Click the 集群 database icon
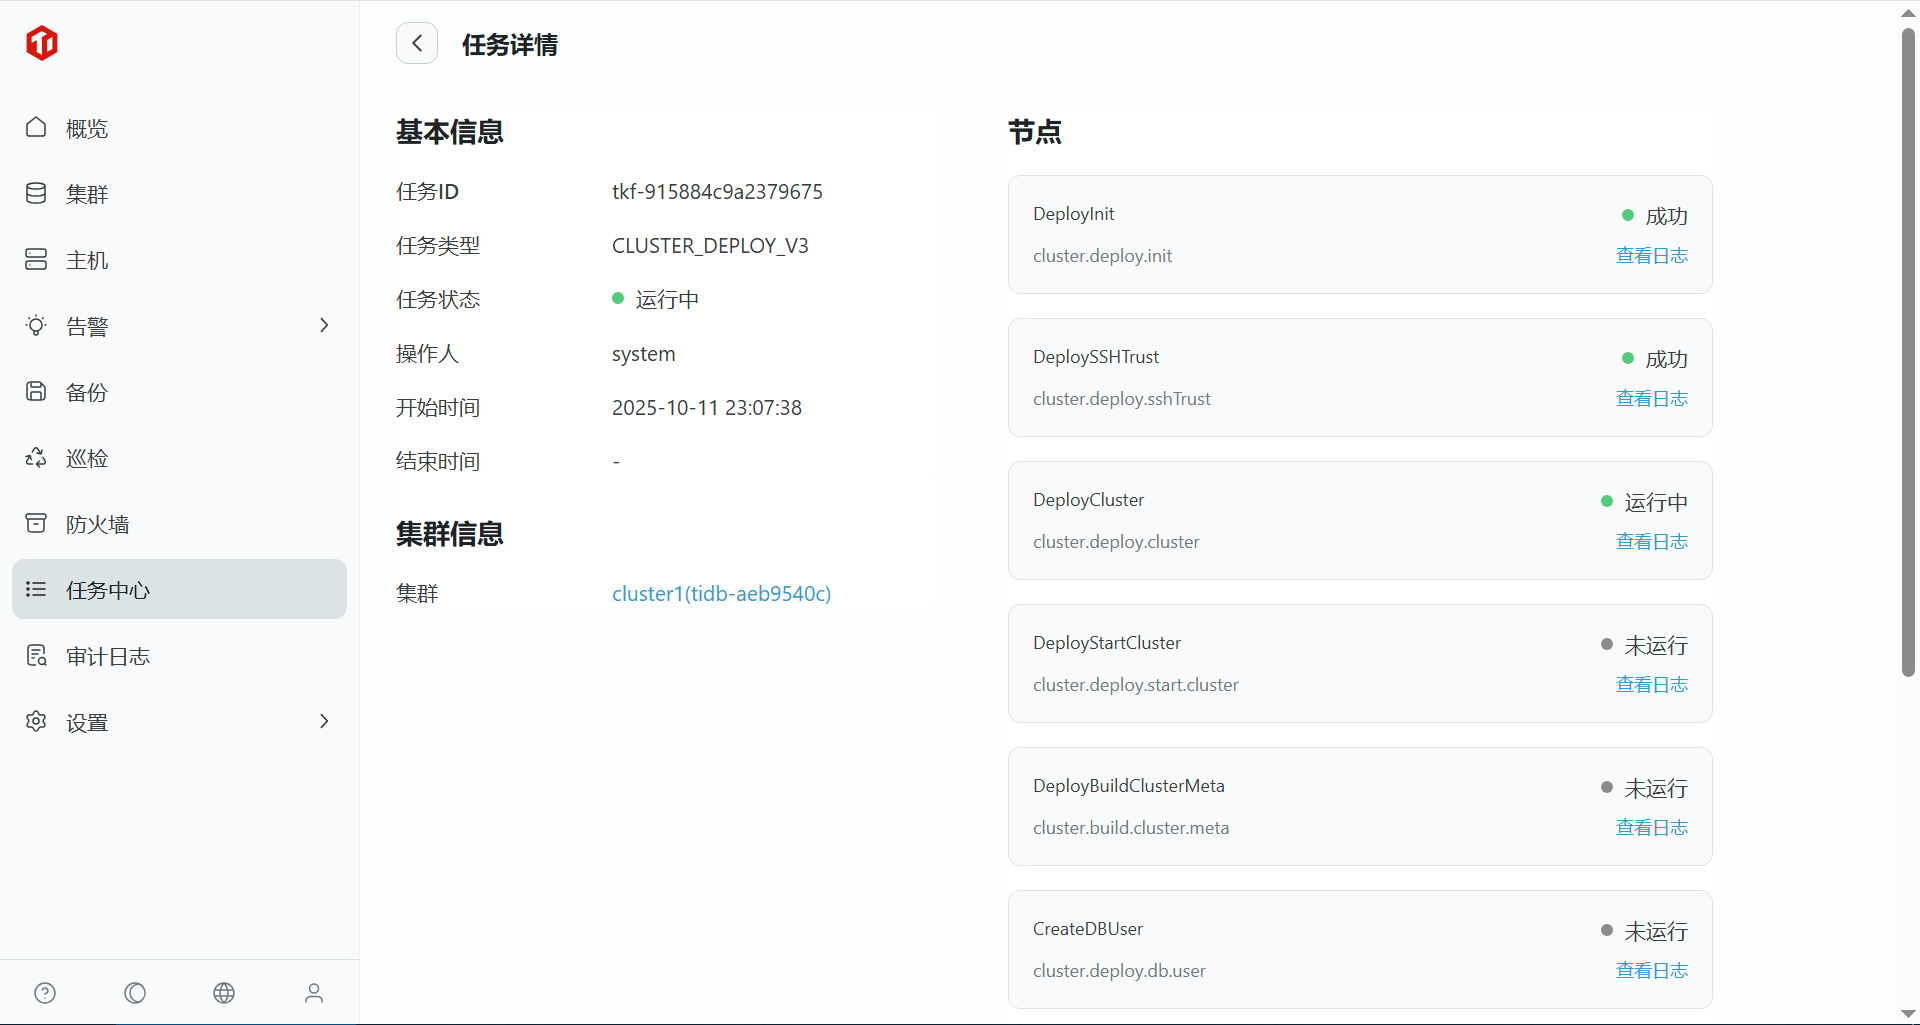This screenshot has width=1920, height=1025. pos(36,194)
